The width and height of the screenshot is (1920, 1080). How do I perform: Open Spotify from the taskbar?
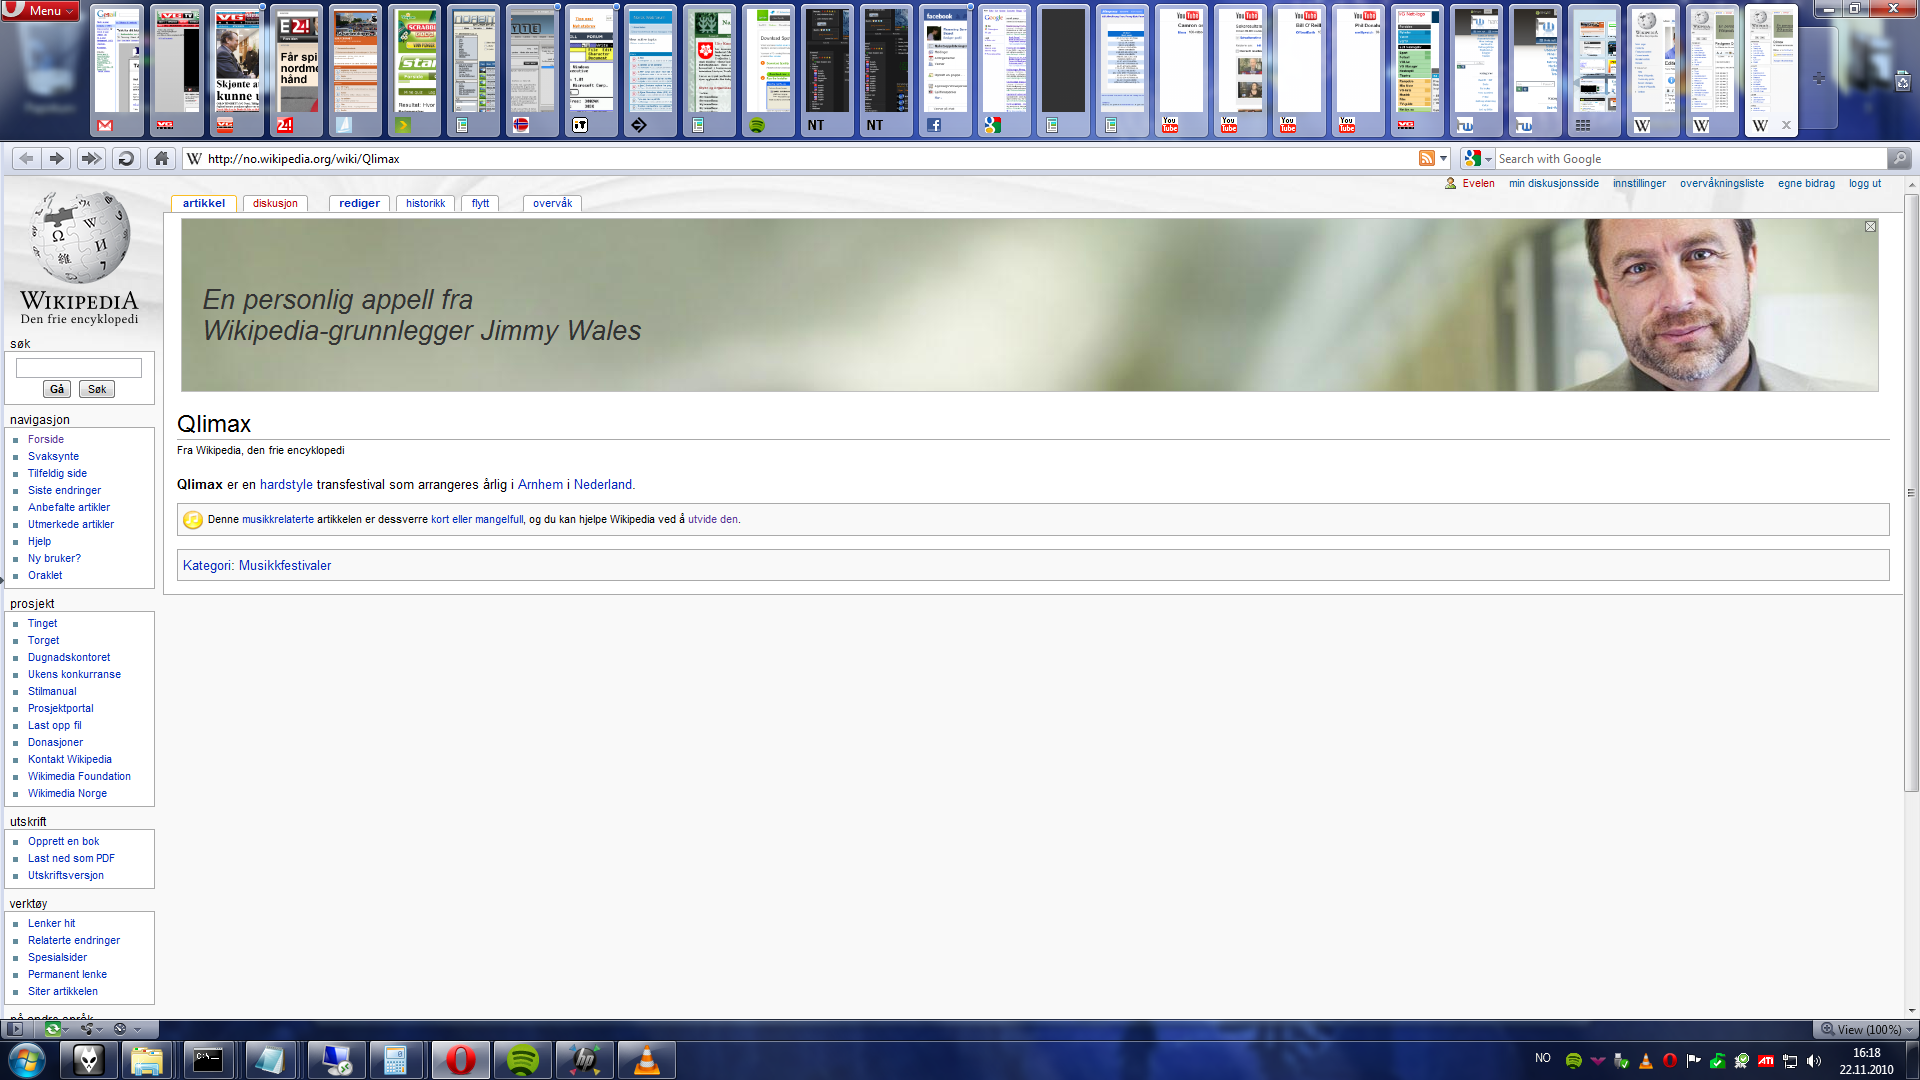(522, 1060)
